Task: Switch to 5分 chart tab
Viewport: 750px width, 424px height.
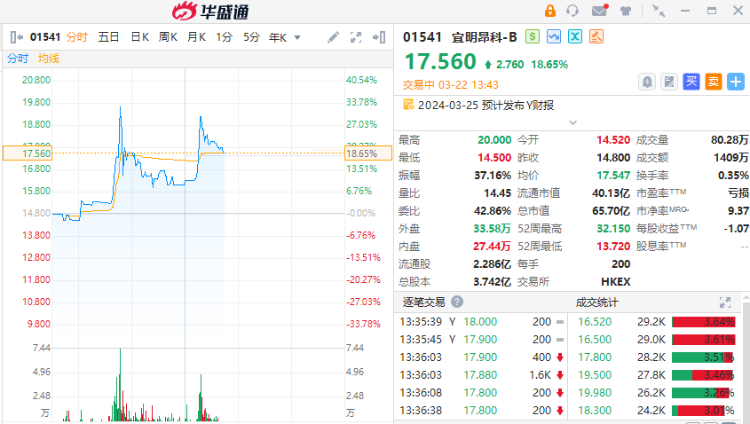Action: pos(251,37)
